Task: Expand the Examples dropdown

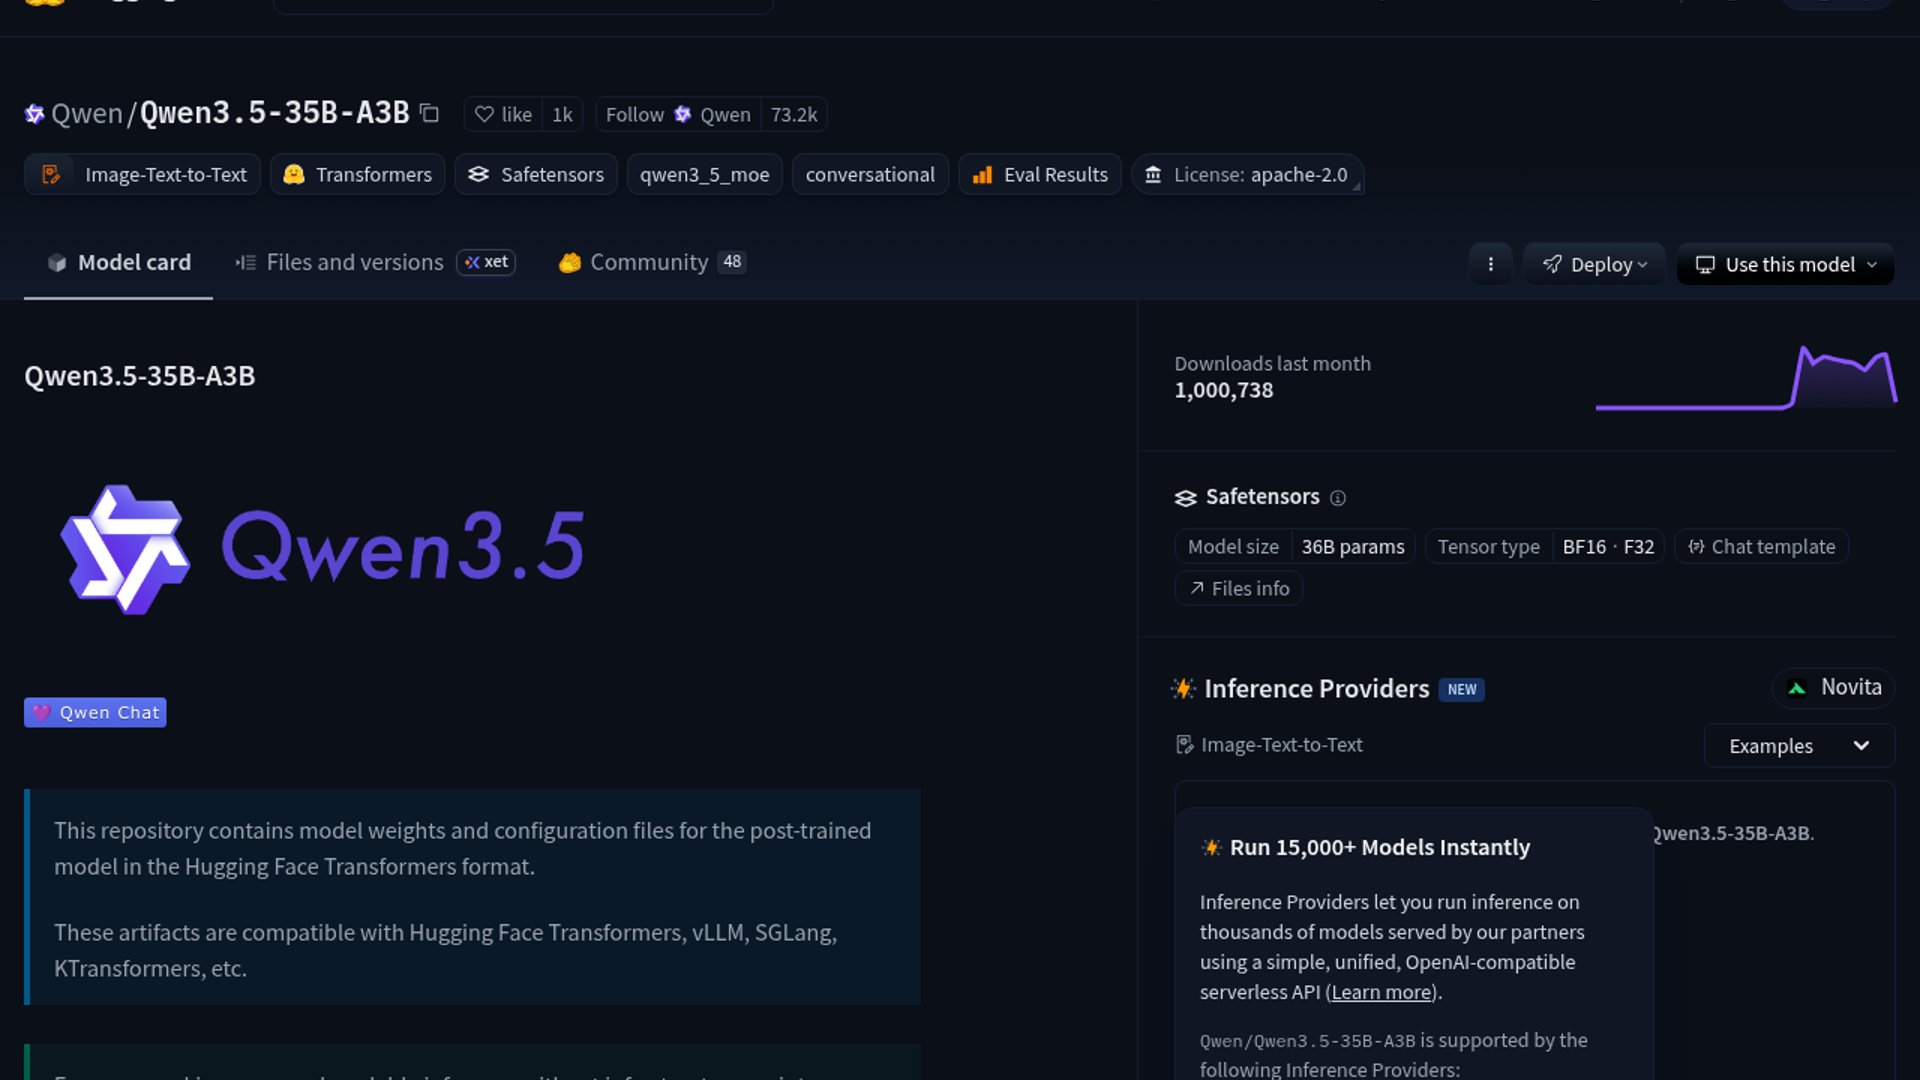Action: pyautogui.click(x=1798, y=746)
